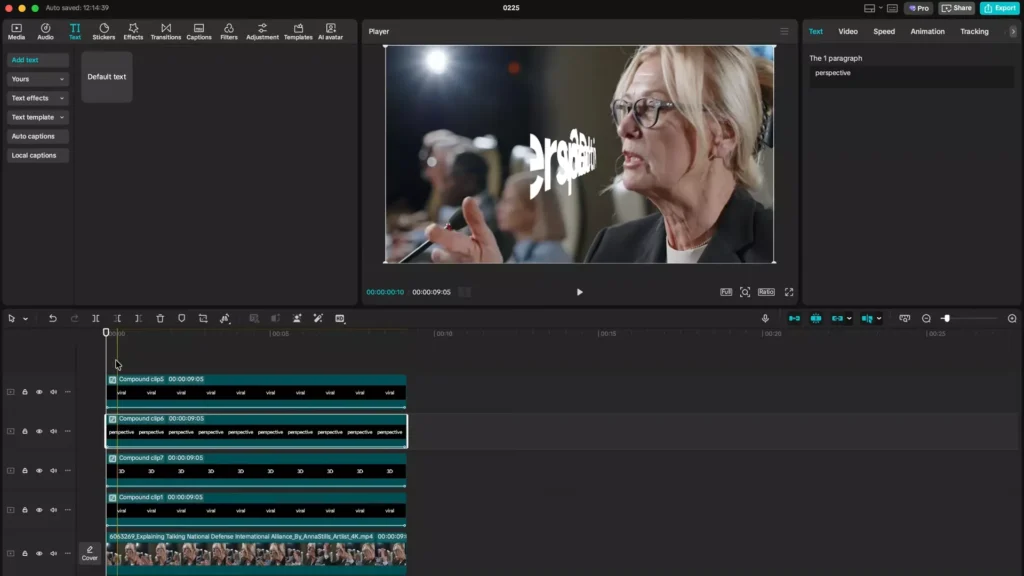
Task: Open the Filters panel
Action: point(228,30)
